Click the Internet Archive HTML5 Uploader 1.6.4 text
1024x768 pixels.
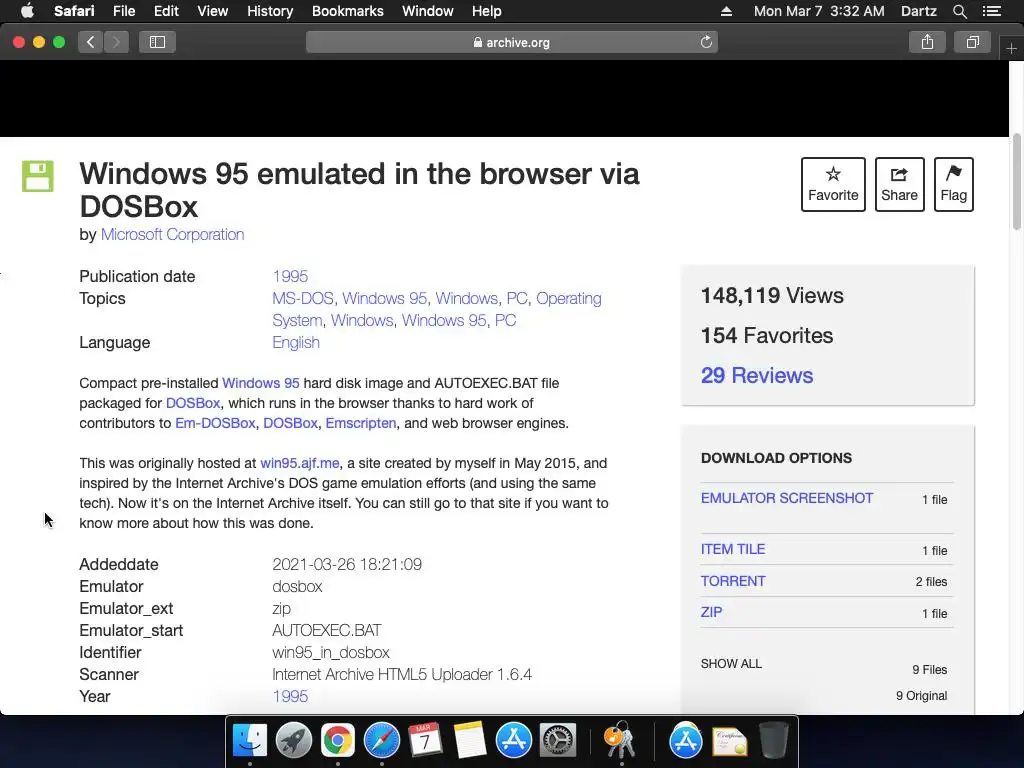pos(402,675)
